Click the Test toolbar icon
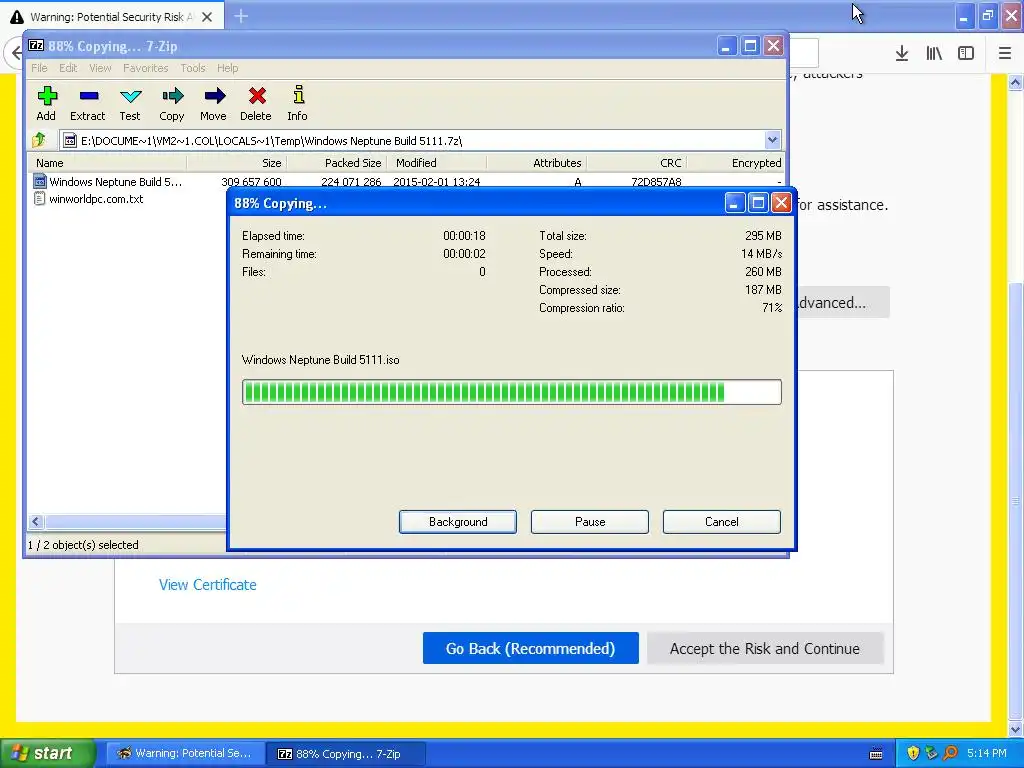Image resolution: width=1024 pixels, height=768 pixels. [131, 97]
